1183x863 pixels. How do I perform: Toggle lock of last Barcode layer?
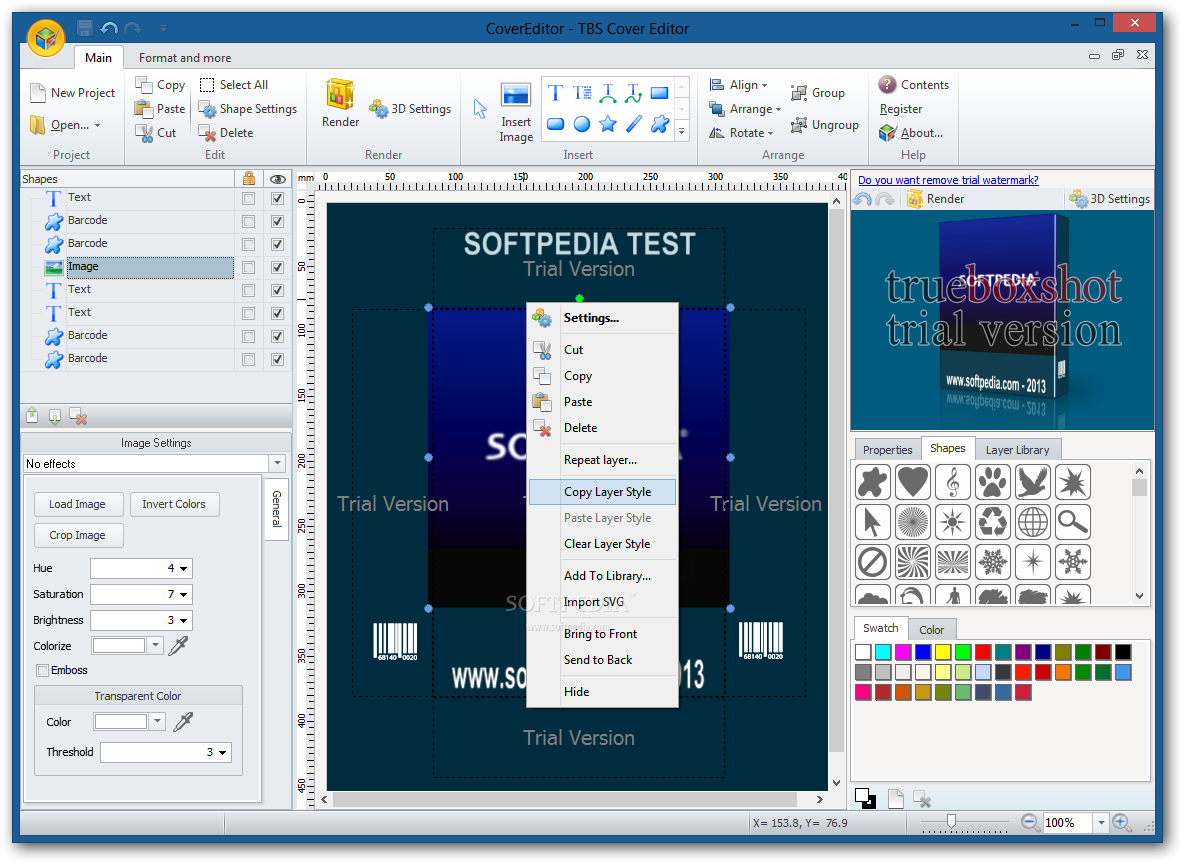[x=248, y=359]
